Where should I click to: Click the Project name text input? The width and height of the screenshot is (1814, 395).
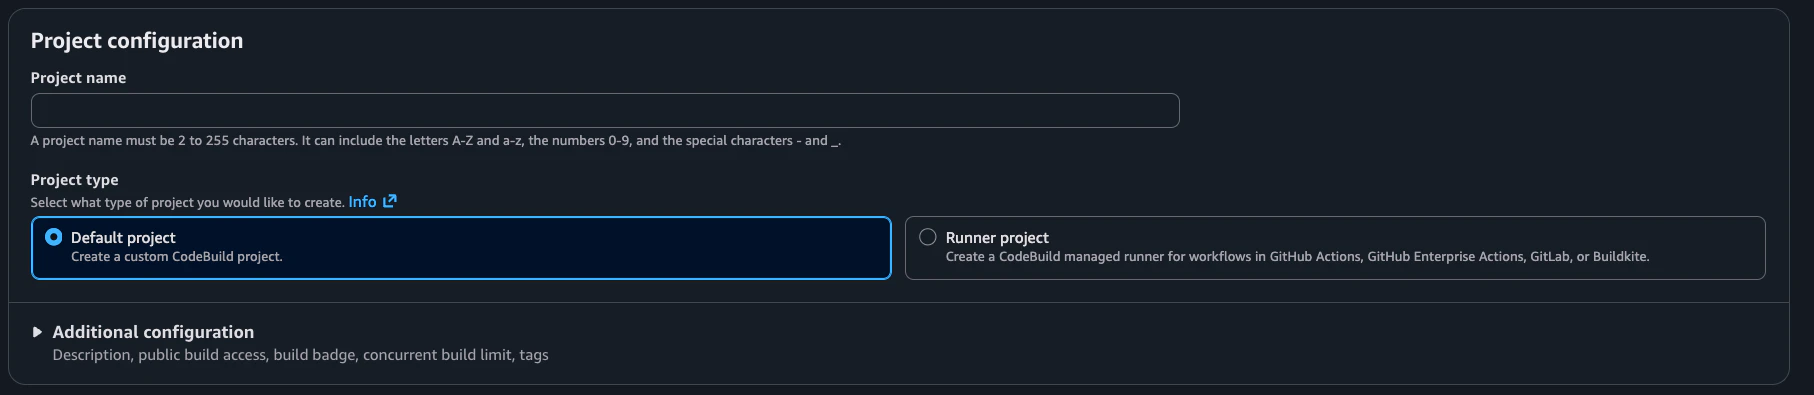point(605,110)
